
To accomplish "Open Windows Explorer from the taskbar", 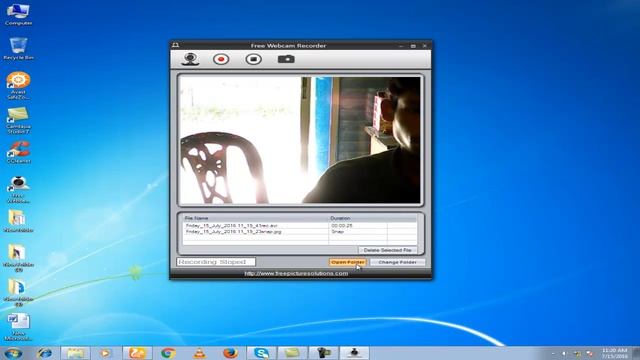I will click(76, 353).
